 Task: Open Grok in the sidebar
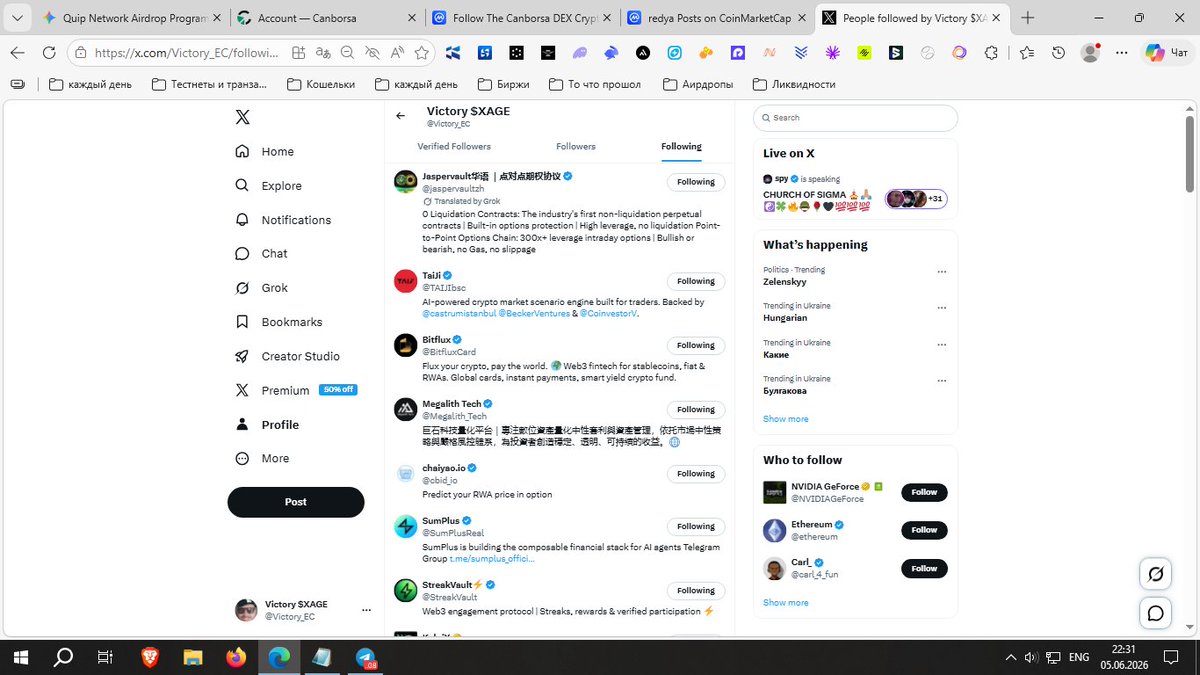[x=261, y=288]
